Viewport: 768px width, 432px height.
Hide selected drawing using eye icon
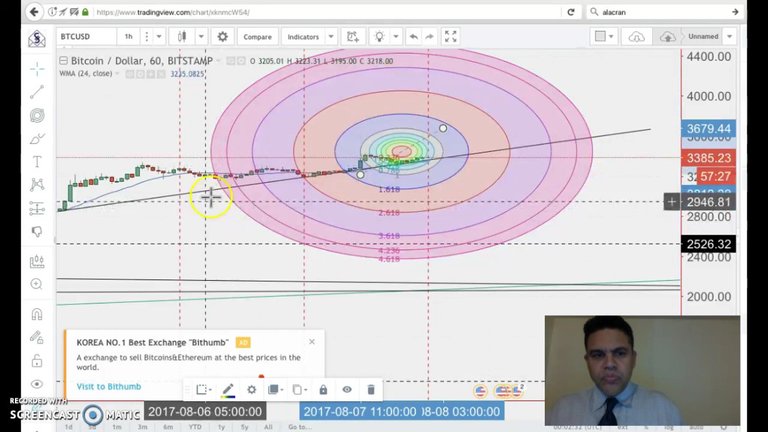click(347, 390)
